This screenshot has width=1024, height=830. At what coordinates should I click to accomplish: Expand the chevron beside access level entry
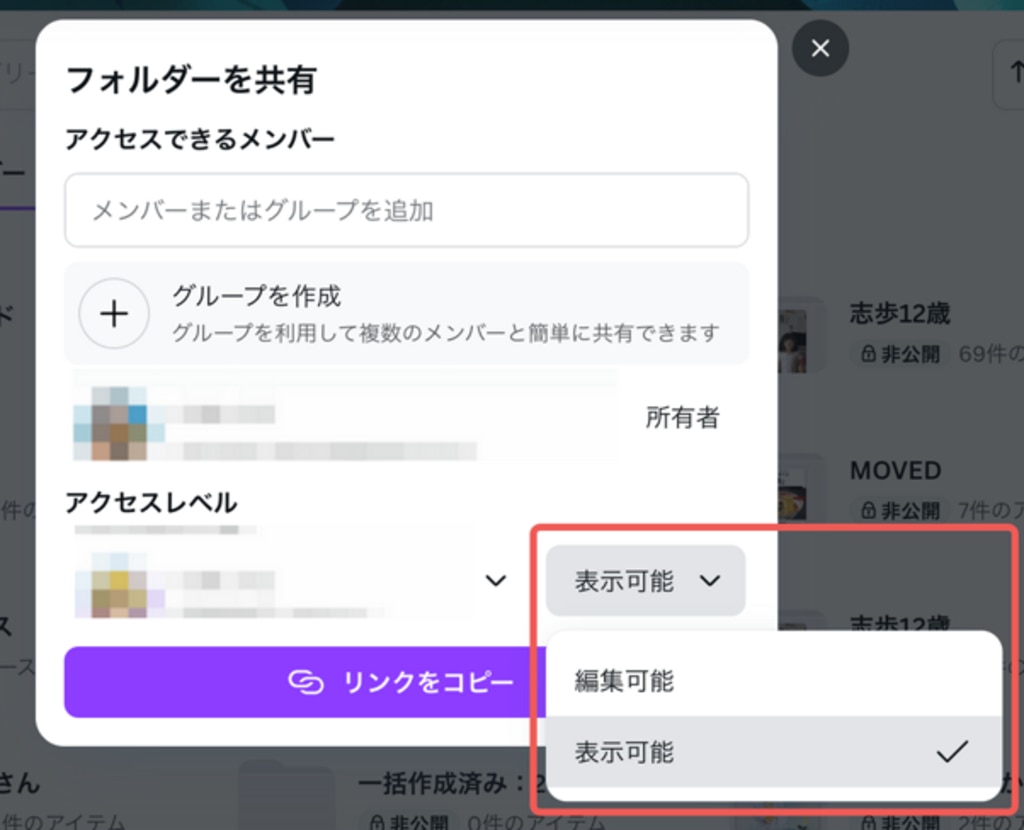(x=495, y=580)
